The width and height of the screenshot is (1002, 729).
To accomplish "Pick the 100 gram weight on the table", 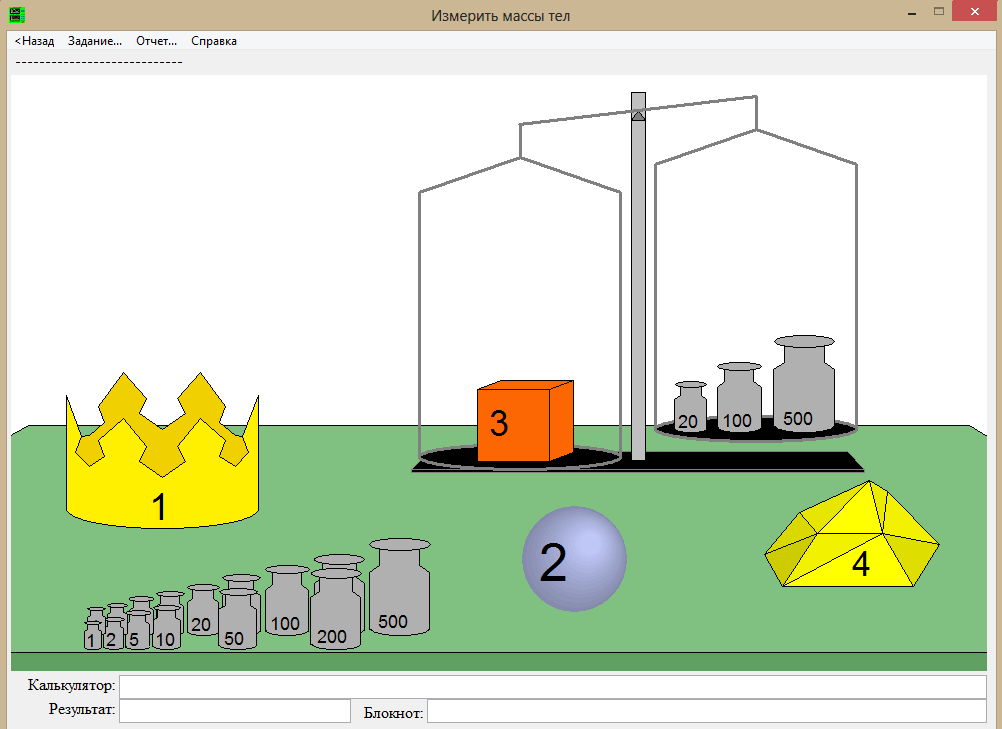I will [x=287, y=601].
